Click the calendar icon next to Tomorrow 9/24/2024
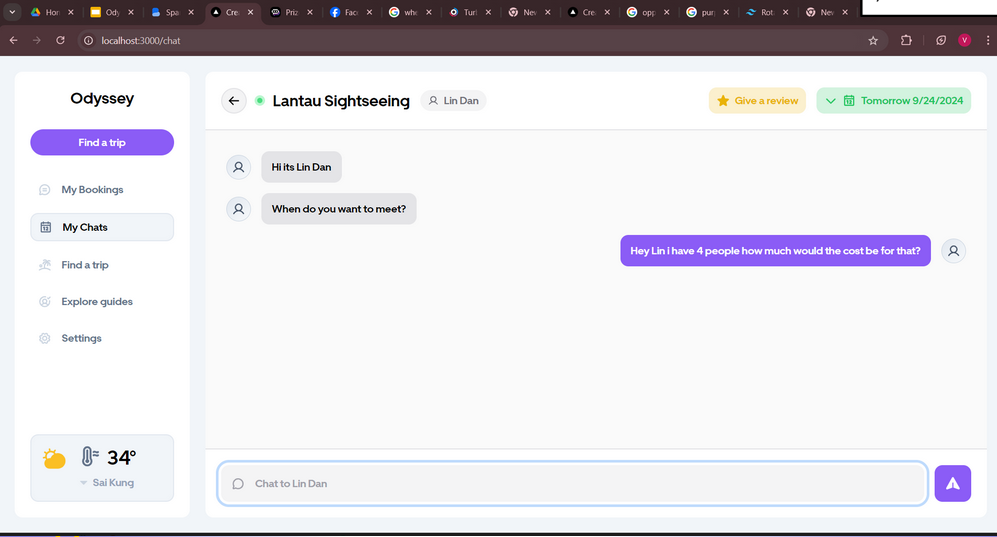Image resolution: width=997 pixels, height=537 pixels. pyautogui.click(x=849, y=100)
